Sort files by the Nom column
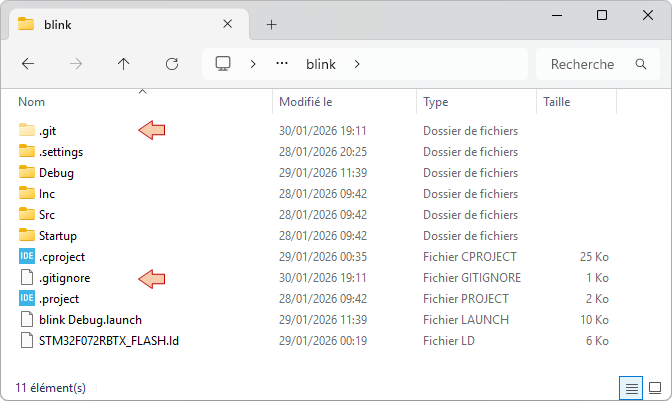The height and width of the screenshot is (401, 672). click(x=32, y=102)
